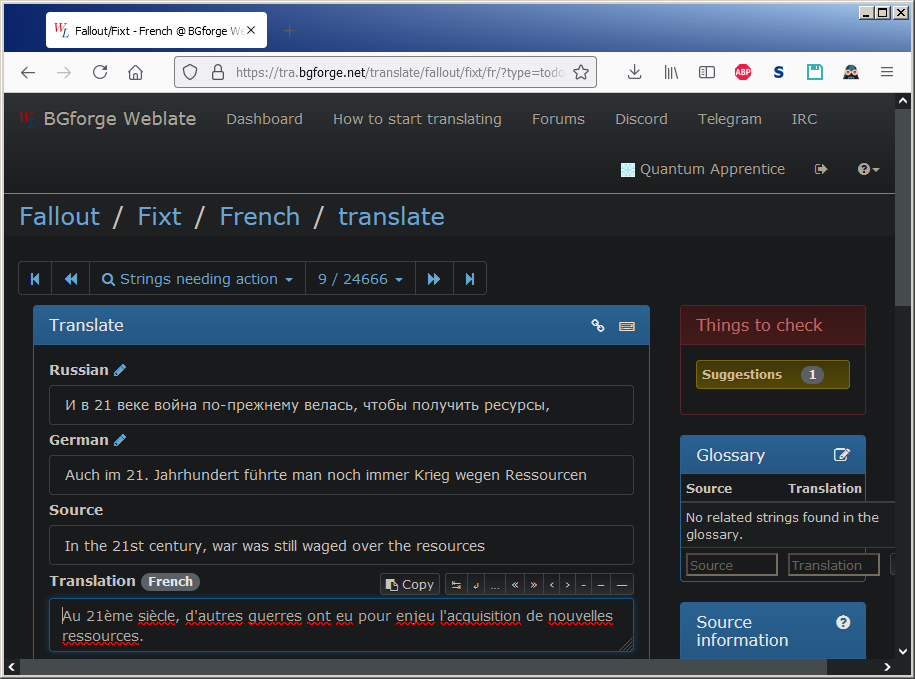Screen dimensions: 915x679
Task: Insert newline character button
Action: 476,584
